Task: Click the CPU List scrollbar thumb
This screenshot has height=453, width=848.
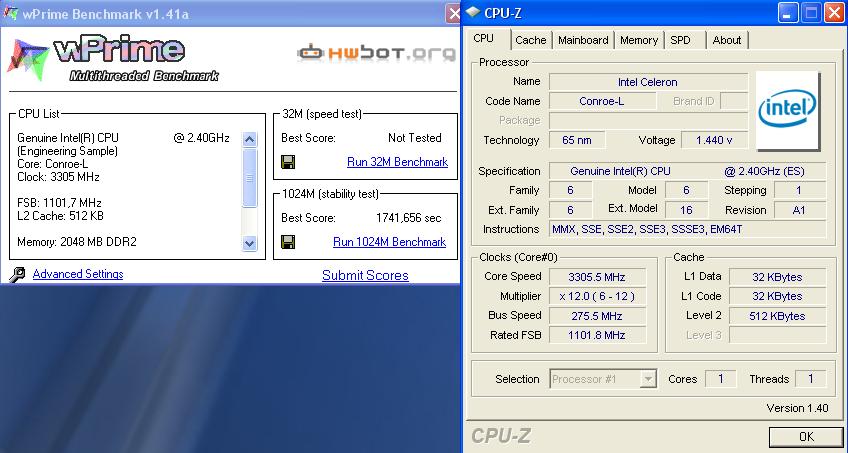Action: tap(249, 178)
